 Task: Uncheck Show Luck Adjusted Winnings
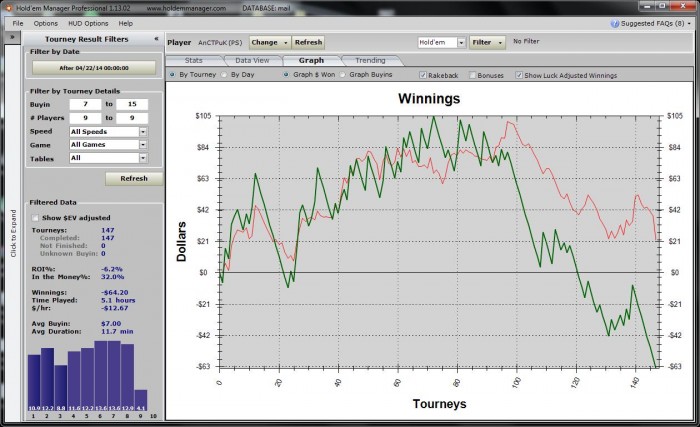click(519, 75)
